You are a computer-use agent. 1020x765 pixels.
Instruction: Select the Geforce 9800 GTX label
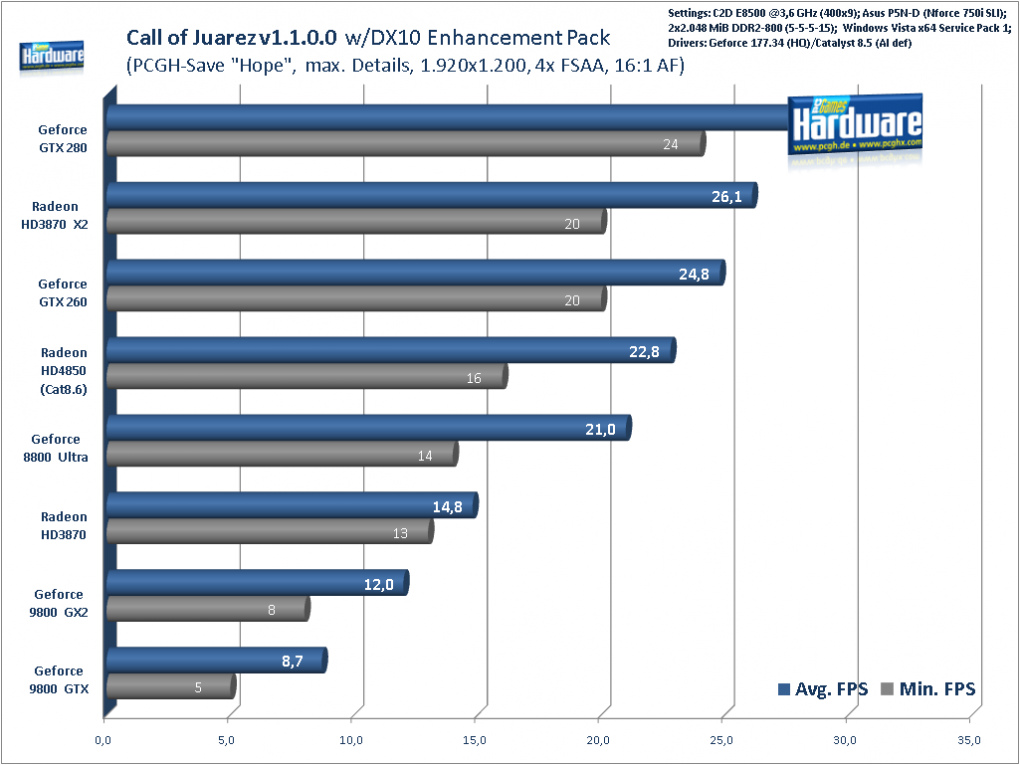tap(59, 680)
